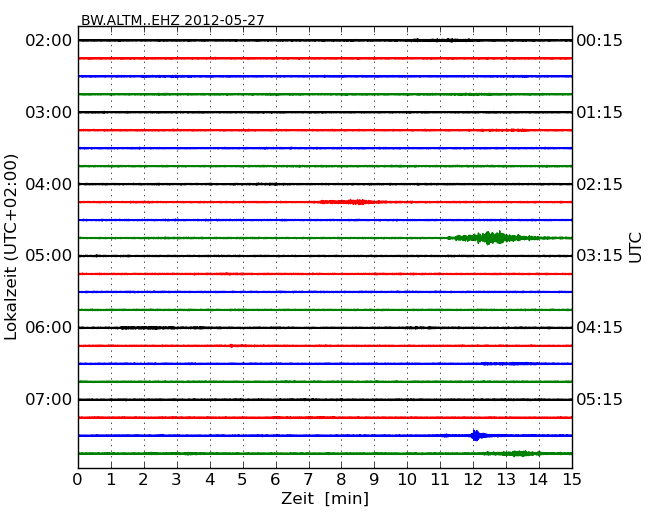The height and width of the screenshot is (520, 650).
Task: Click the x-axis tick label 9
Action: [x=374, y=479]
